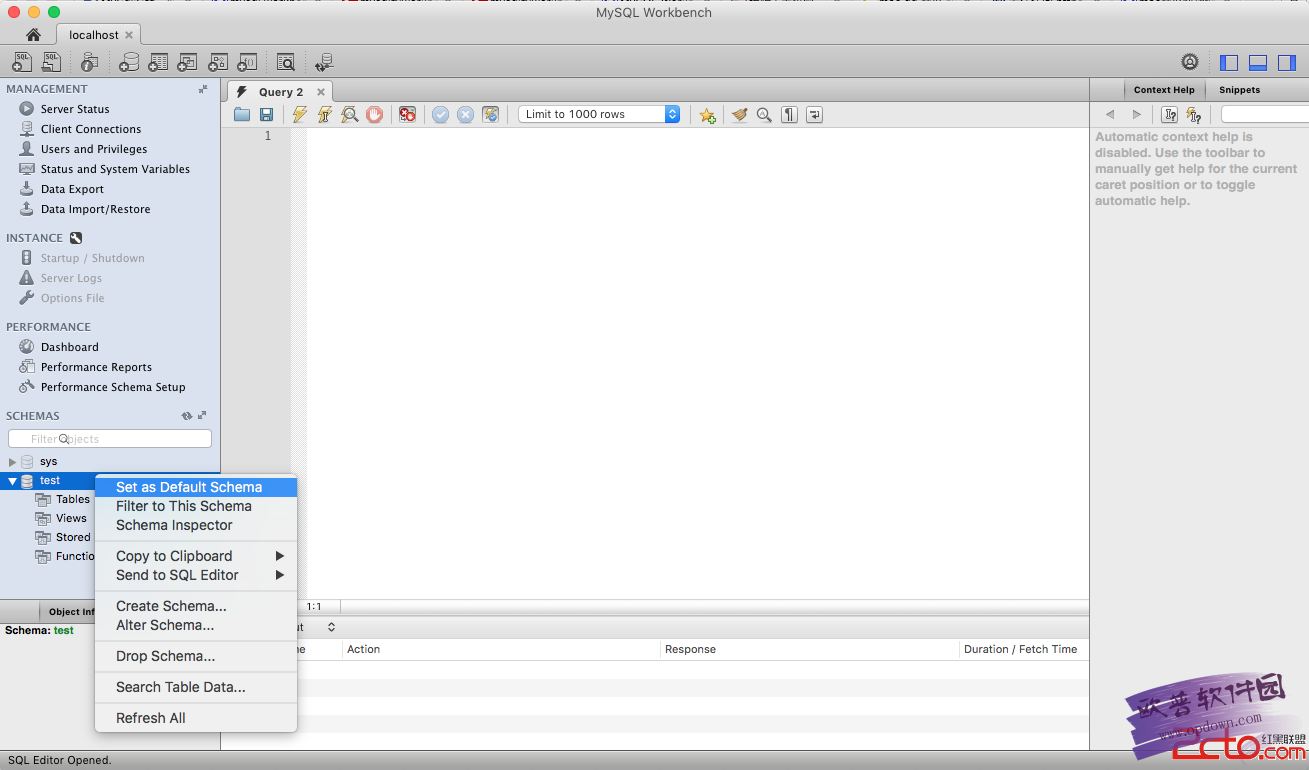Add query to snippets with the star icon

(707, 114)
